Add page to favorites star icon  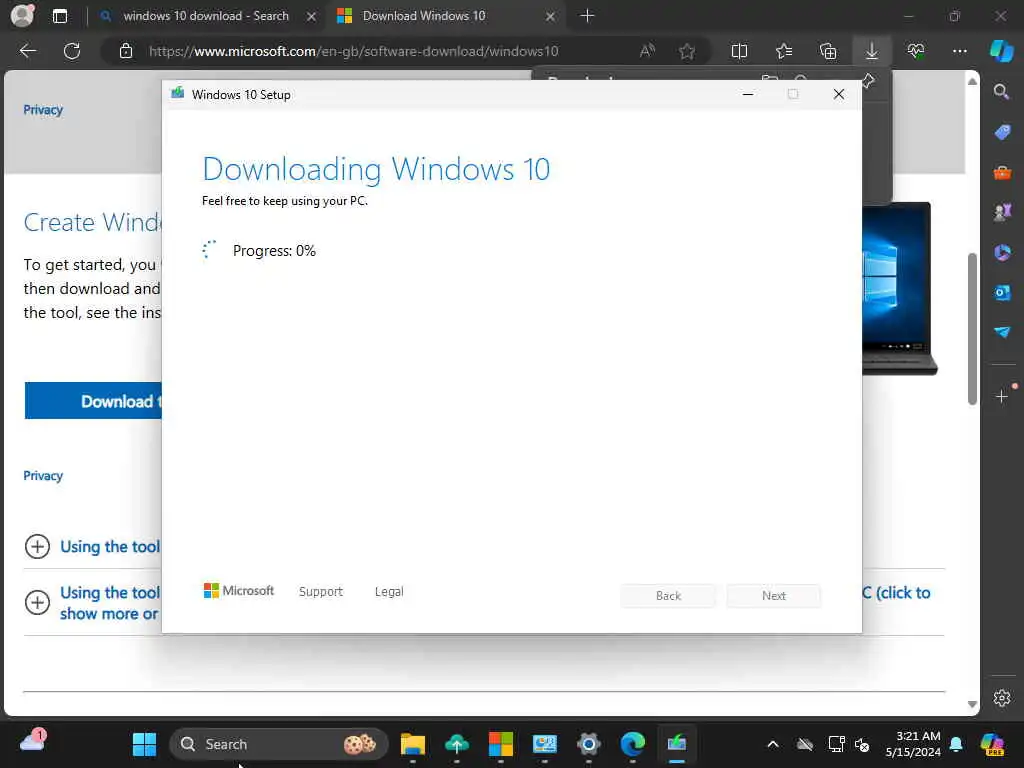click(687, 51)
